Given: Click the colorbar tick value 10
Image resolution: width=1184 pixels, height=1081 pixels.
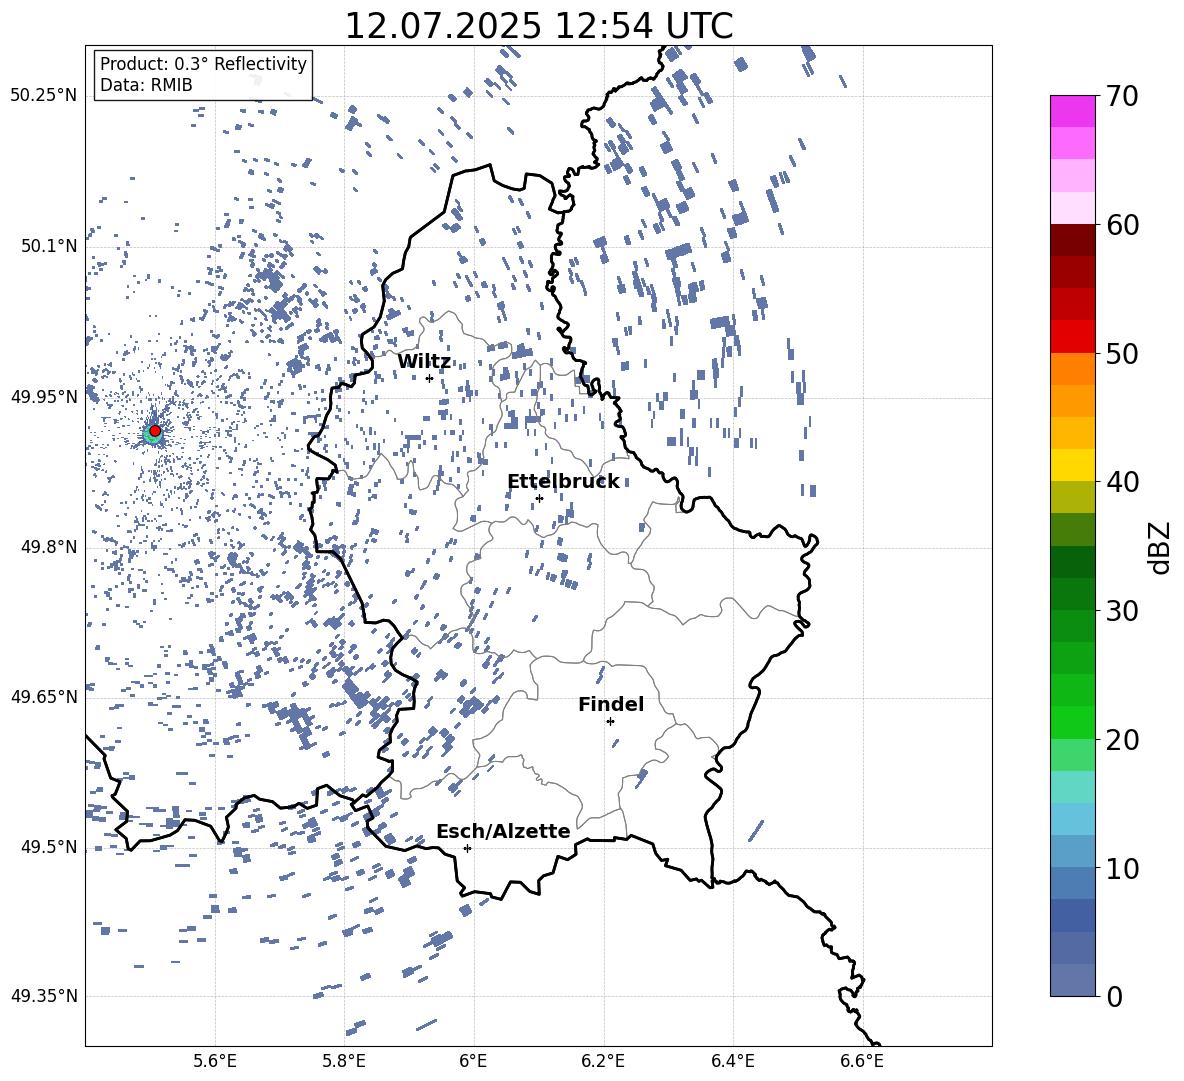Looking at the screenshot, I should [1122, 868].
